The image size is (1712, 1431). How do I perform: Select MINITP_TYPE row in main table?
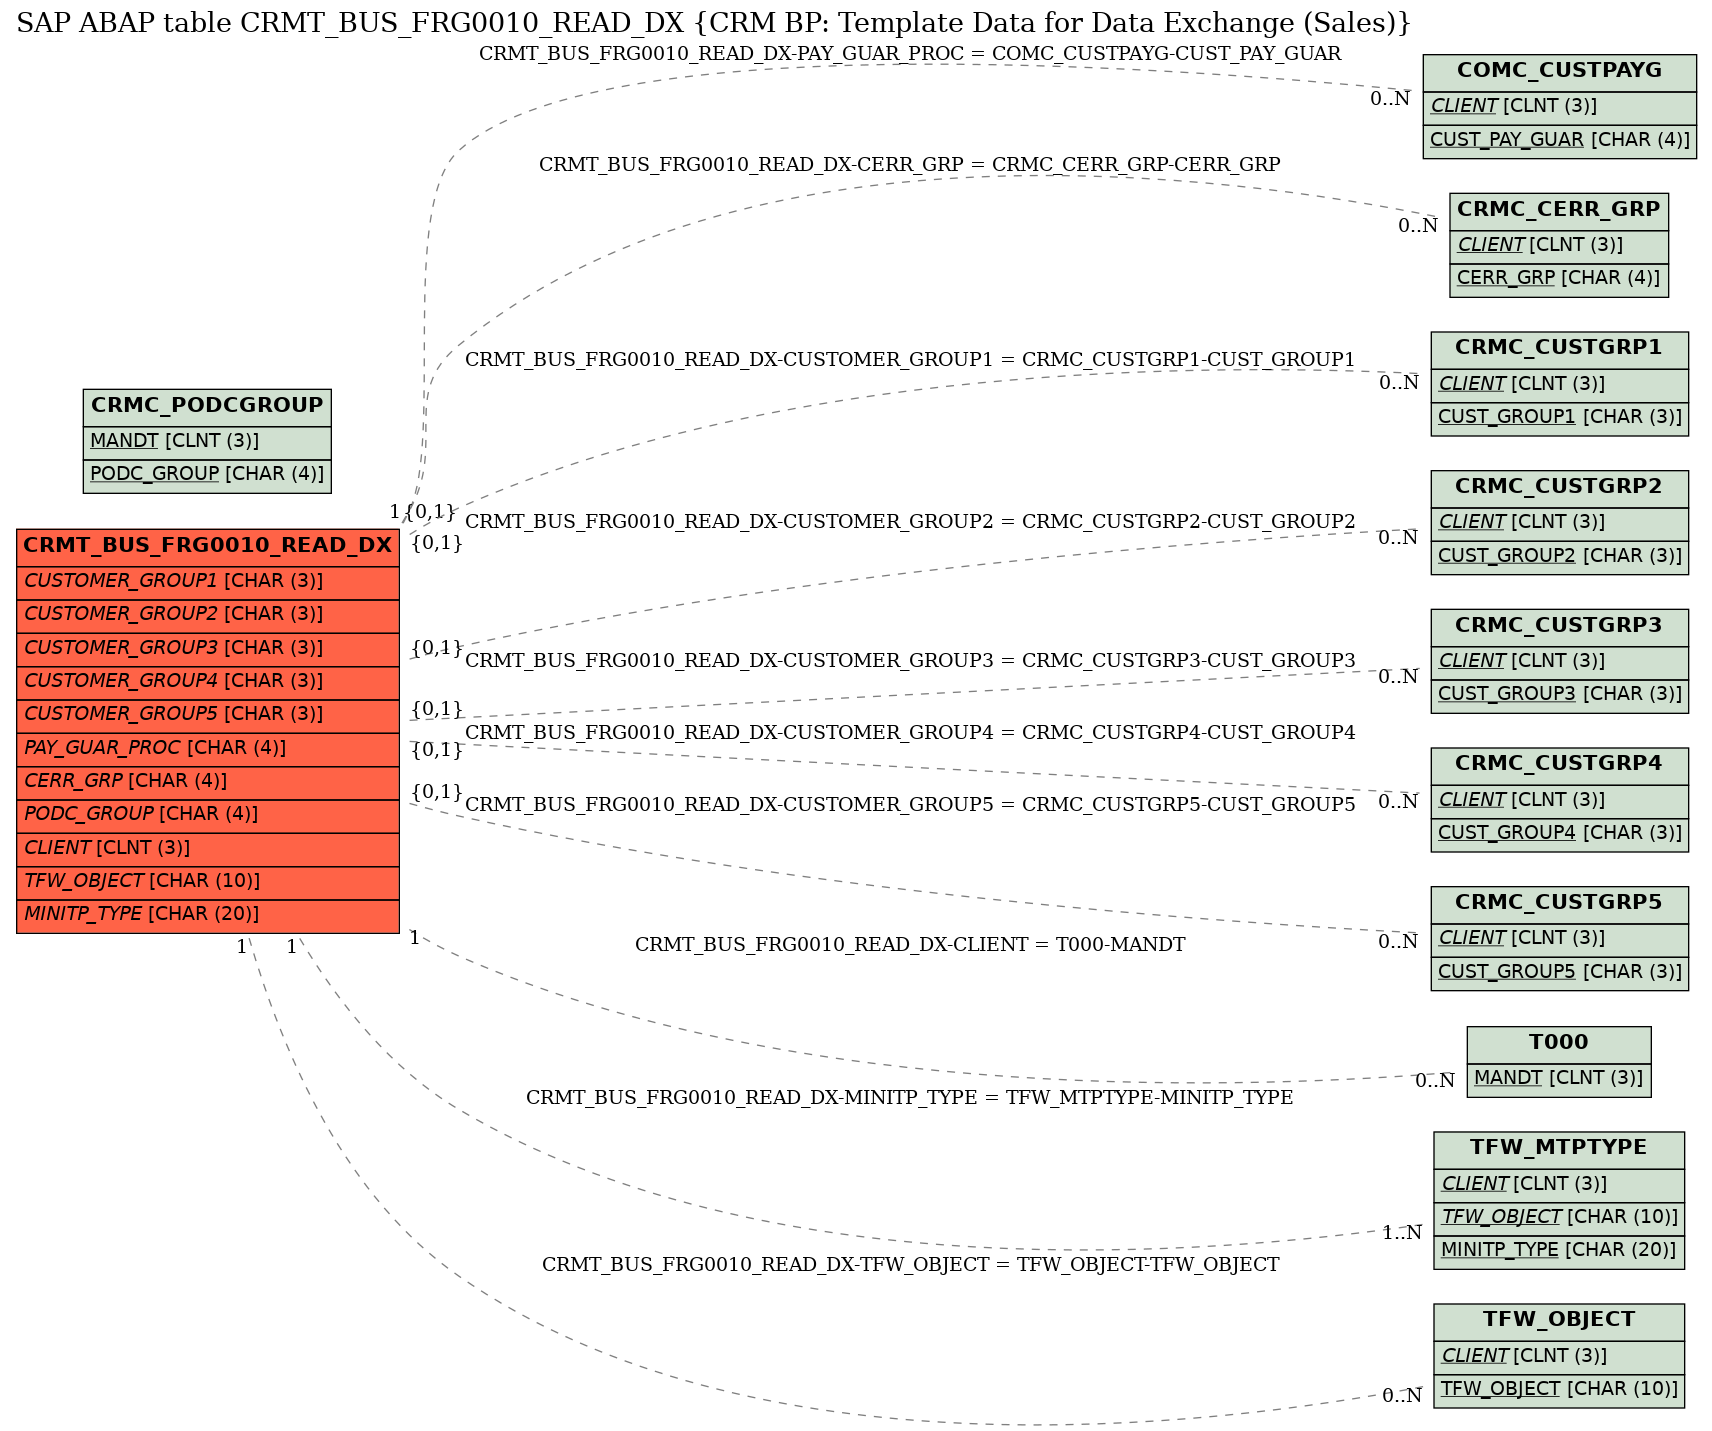208,915
